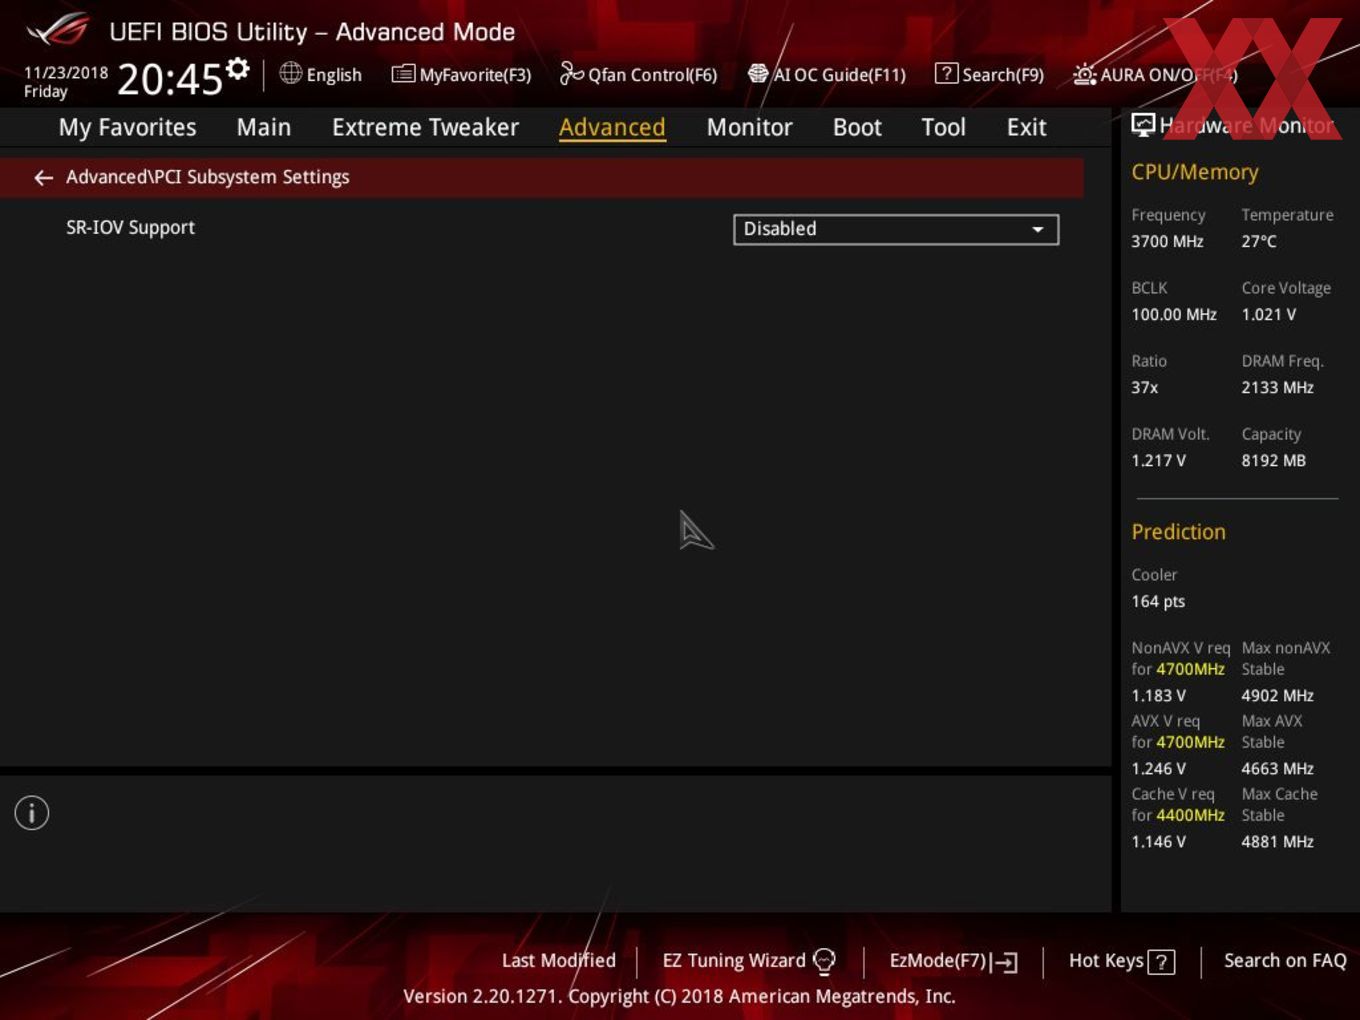Click the 1.246 V AVX voltage value
Viewport: 1360px width, 1020px height.
click(x=1159, y=768)
